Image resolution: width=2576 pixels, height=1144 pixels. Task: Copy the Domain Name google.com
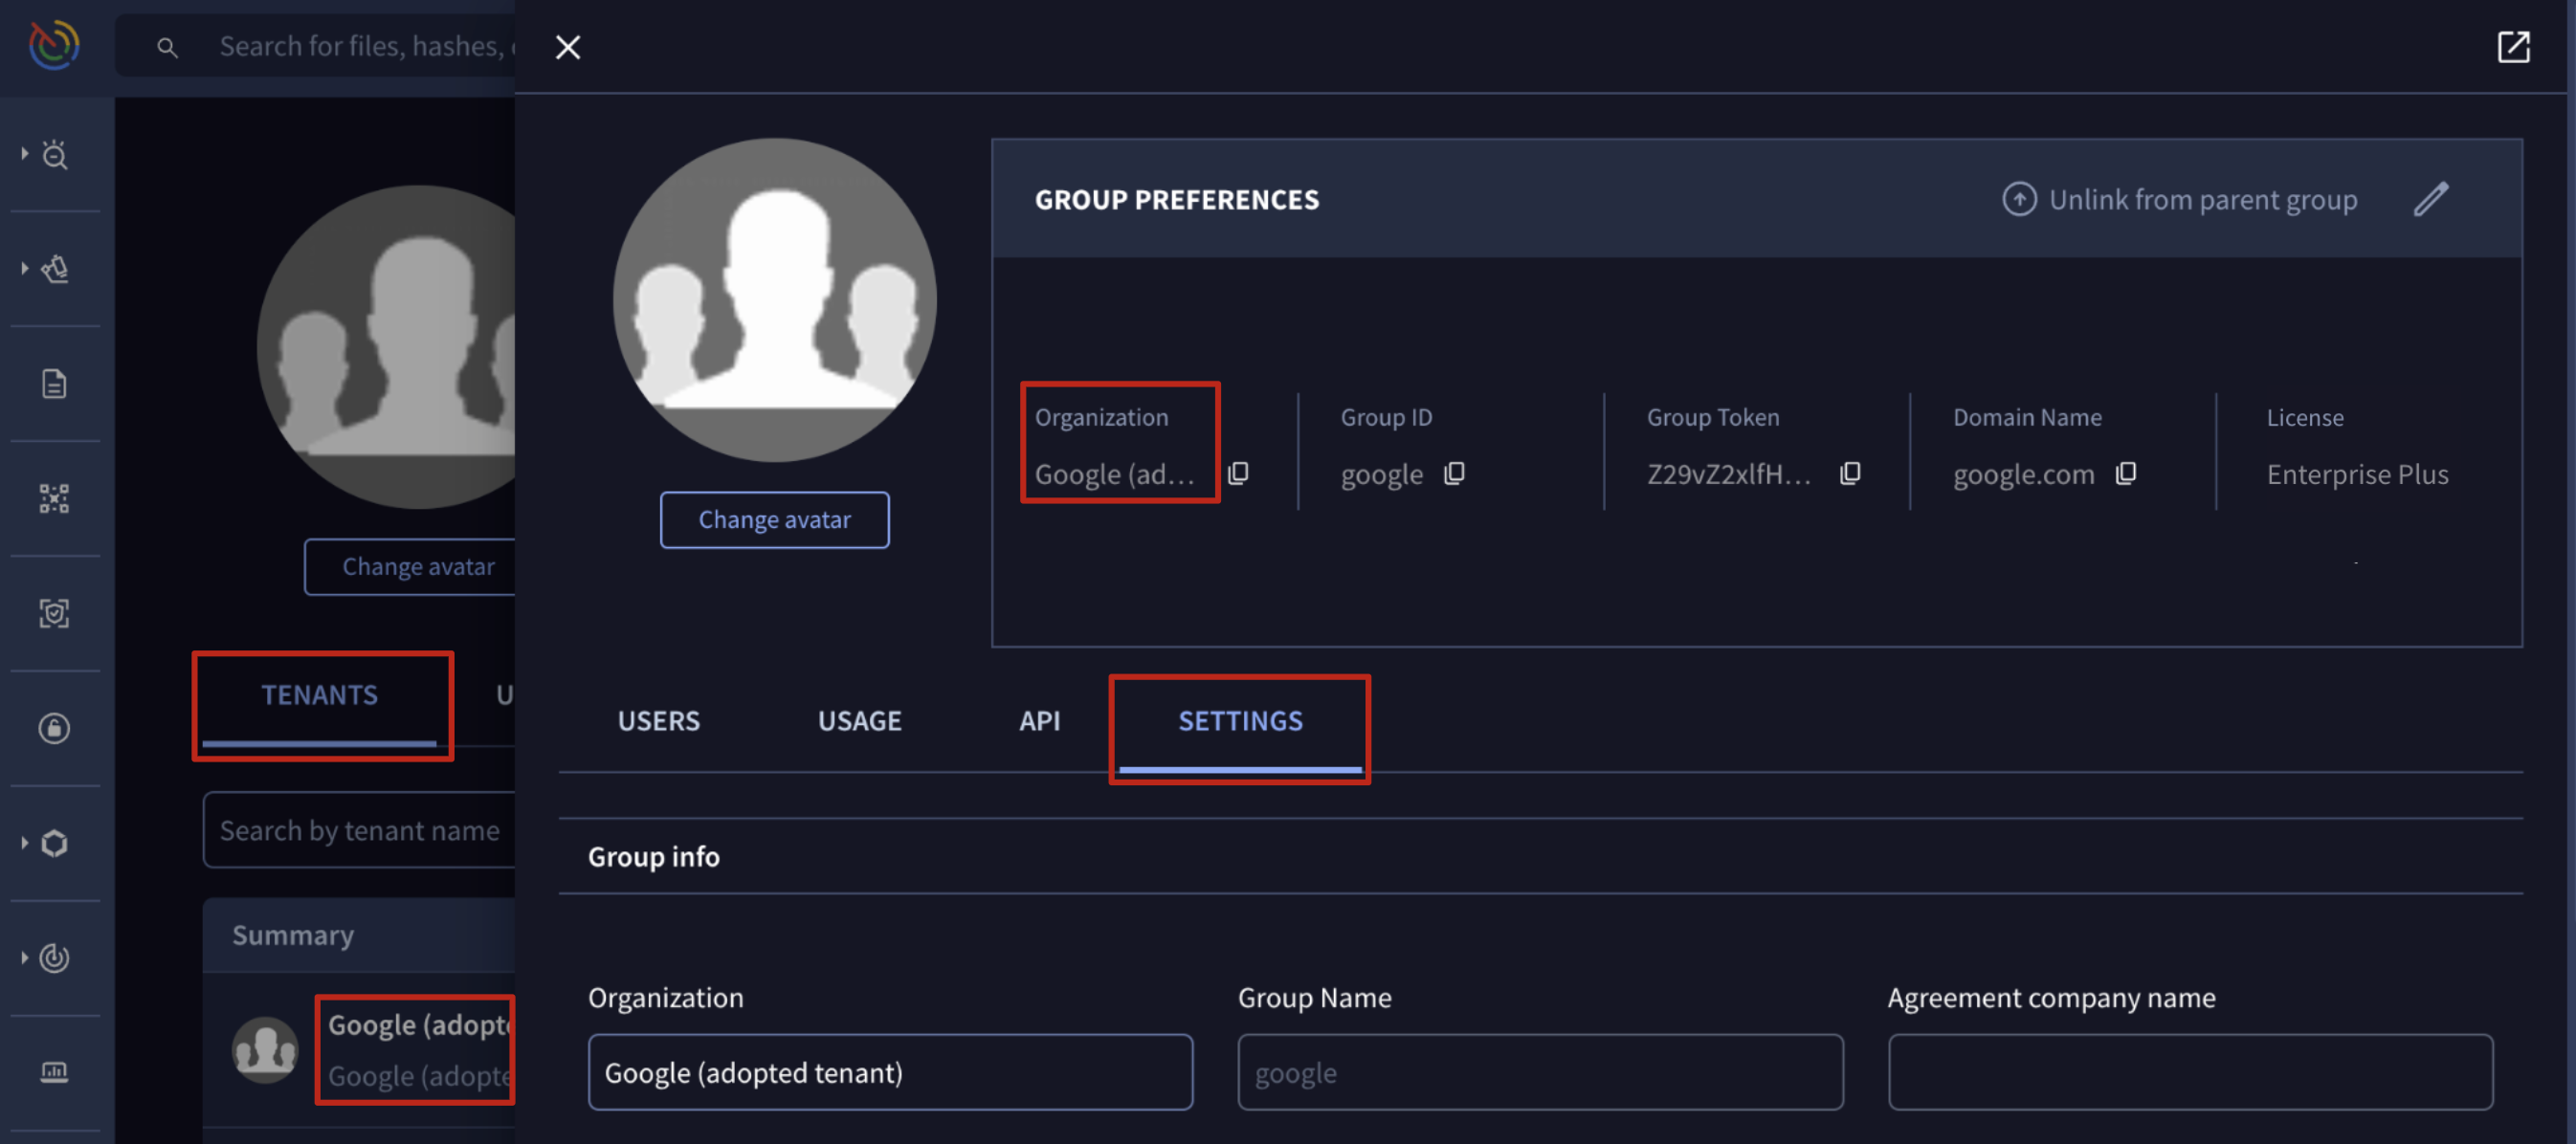click(x=2126, y=473)
